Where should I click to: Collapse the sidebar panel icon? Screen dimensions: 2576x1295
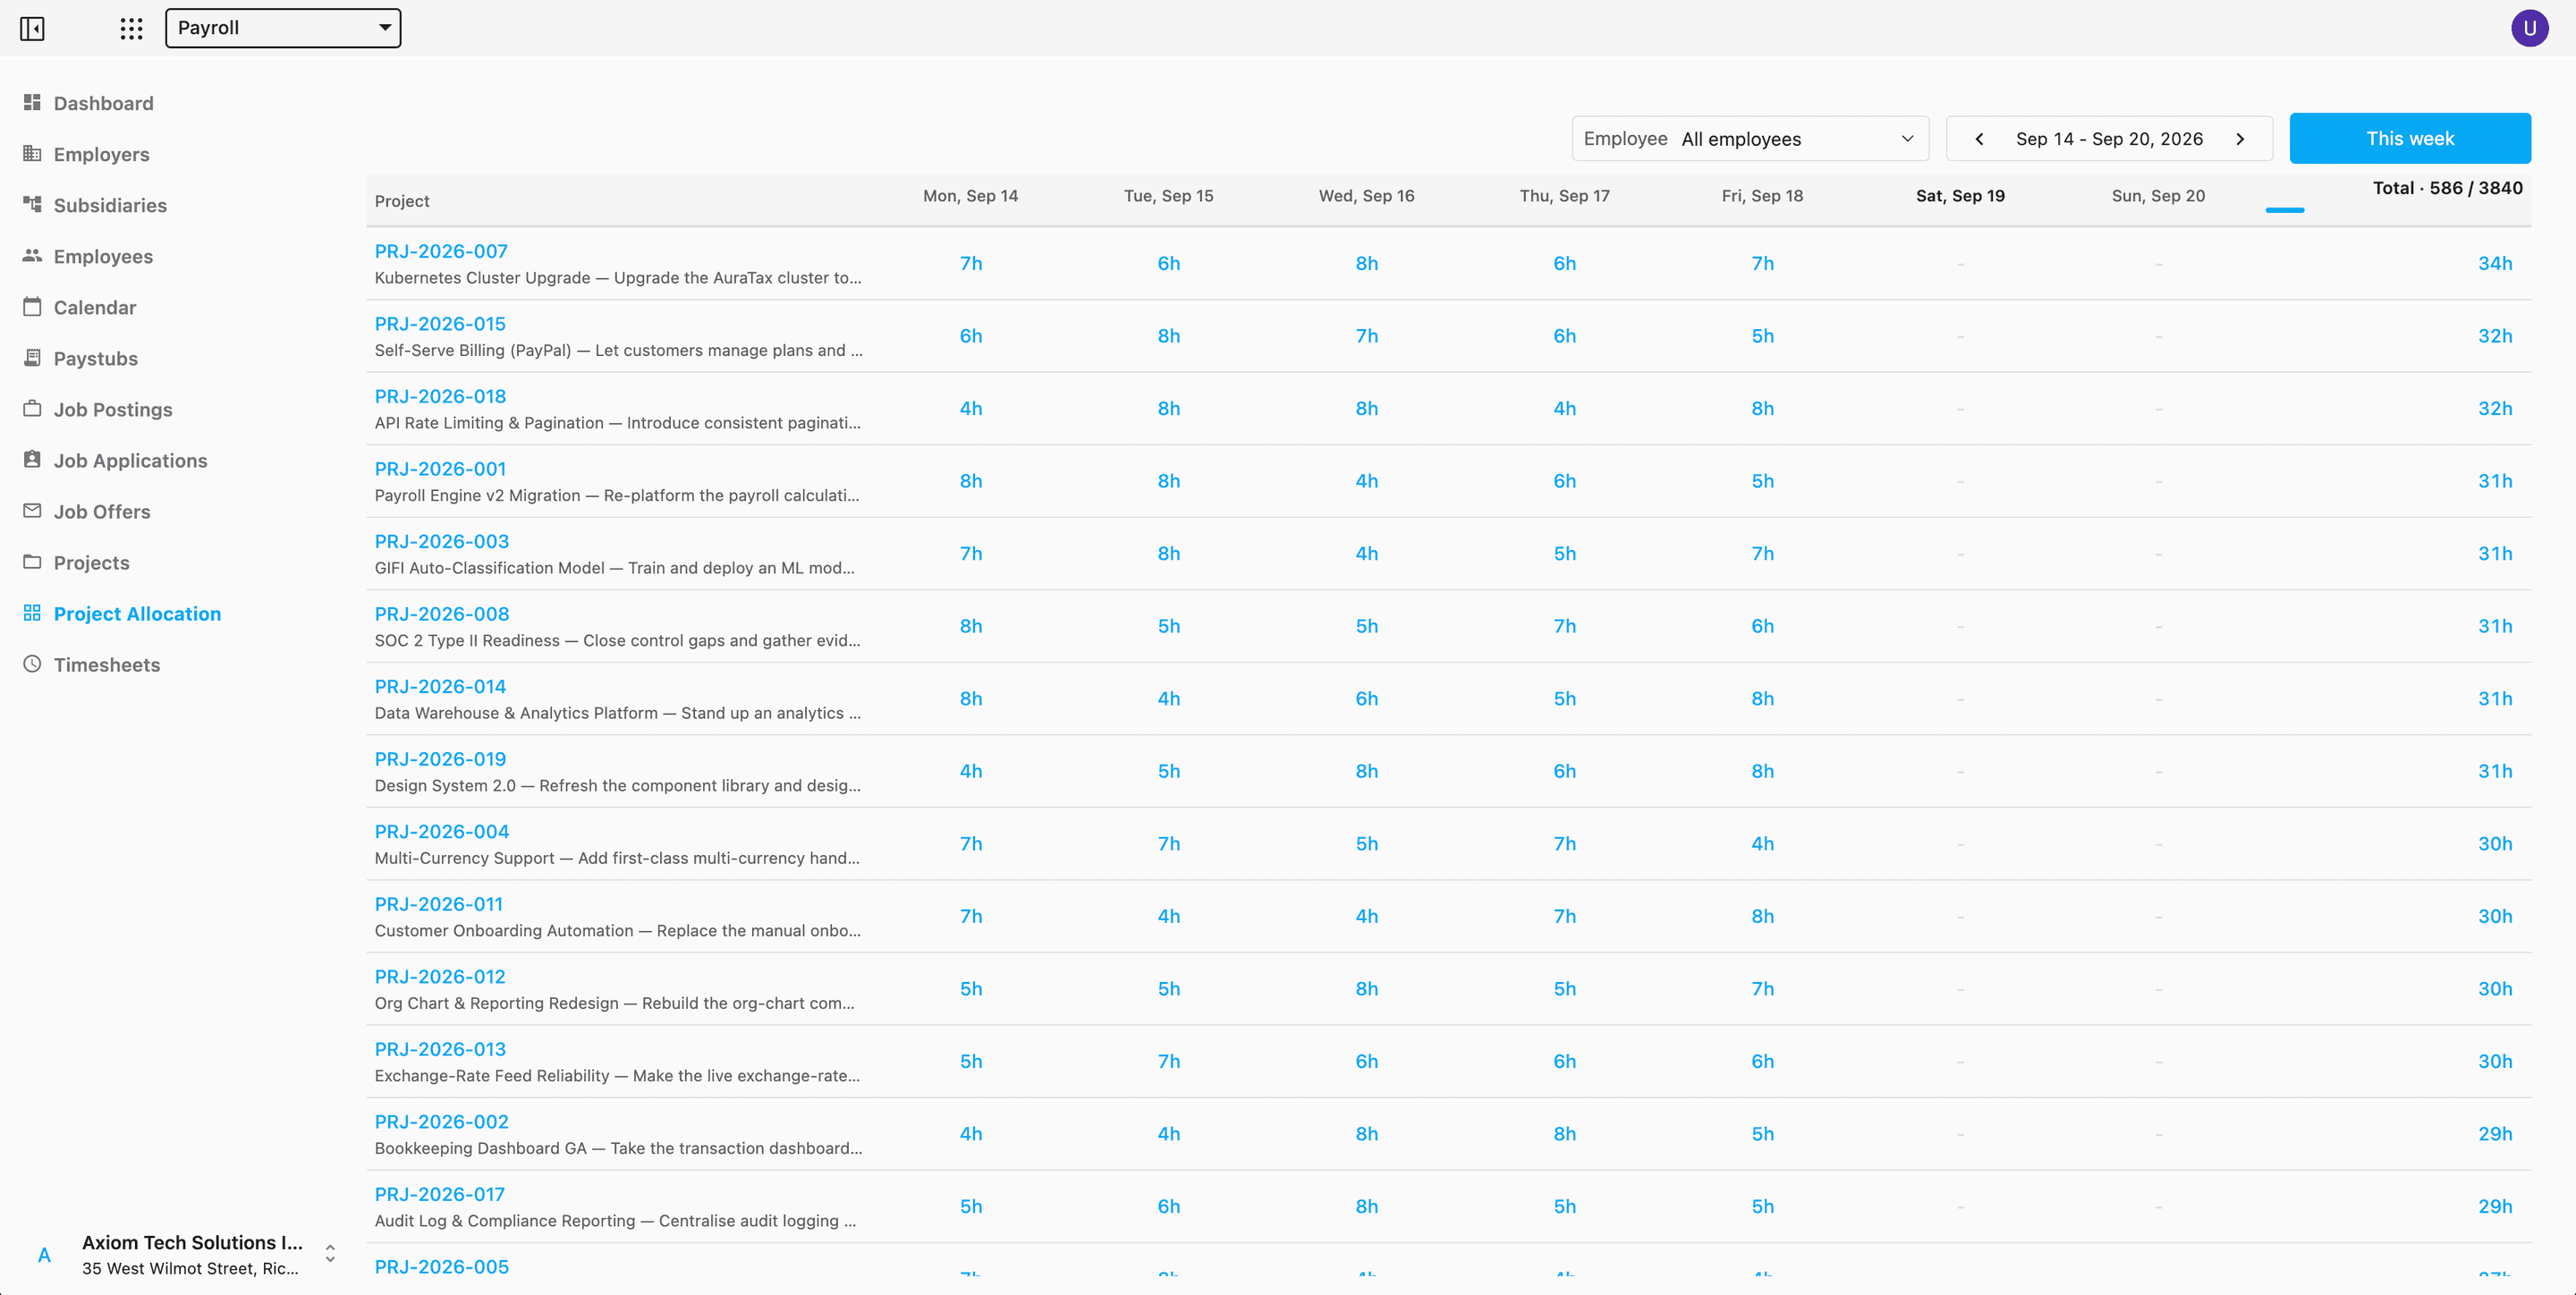click(32, 28)
